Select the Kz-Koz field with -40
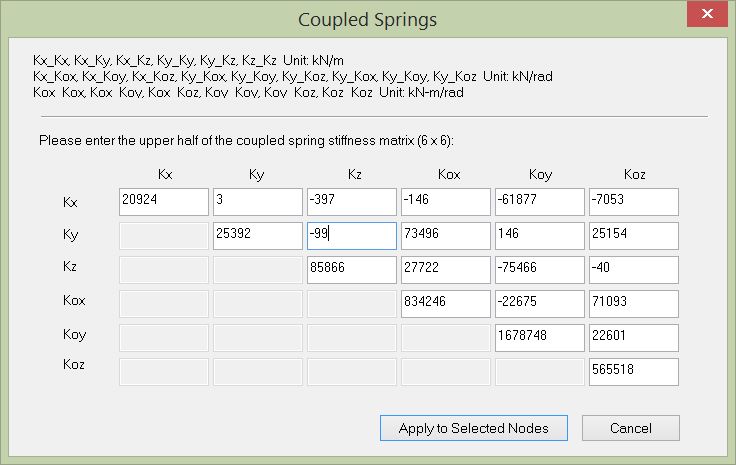The width and height of the screenshot is (736, 465). point(634,270)
